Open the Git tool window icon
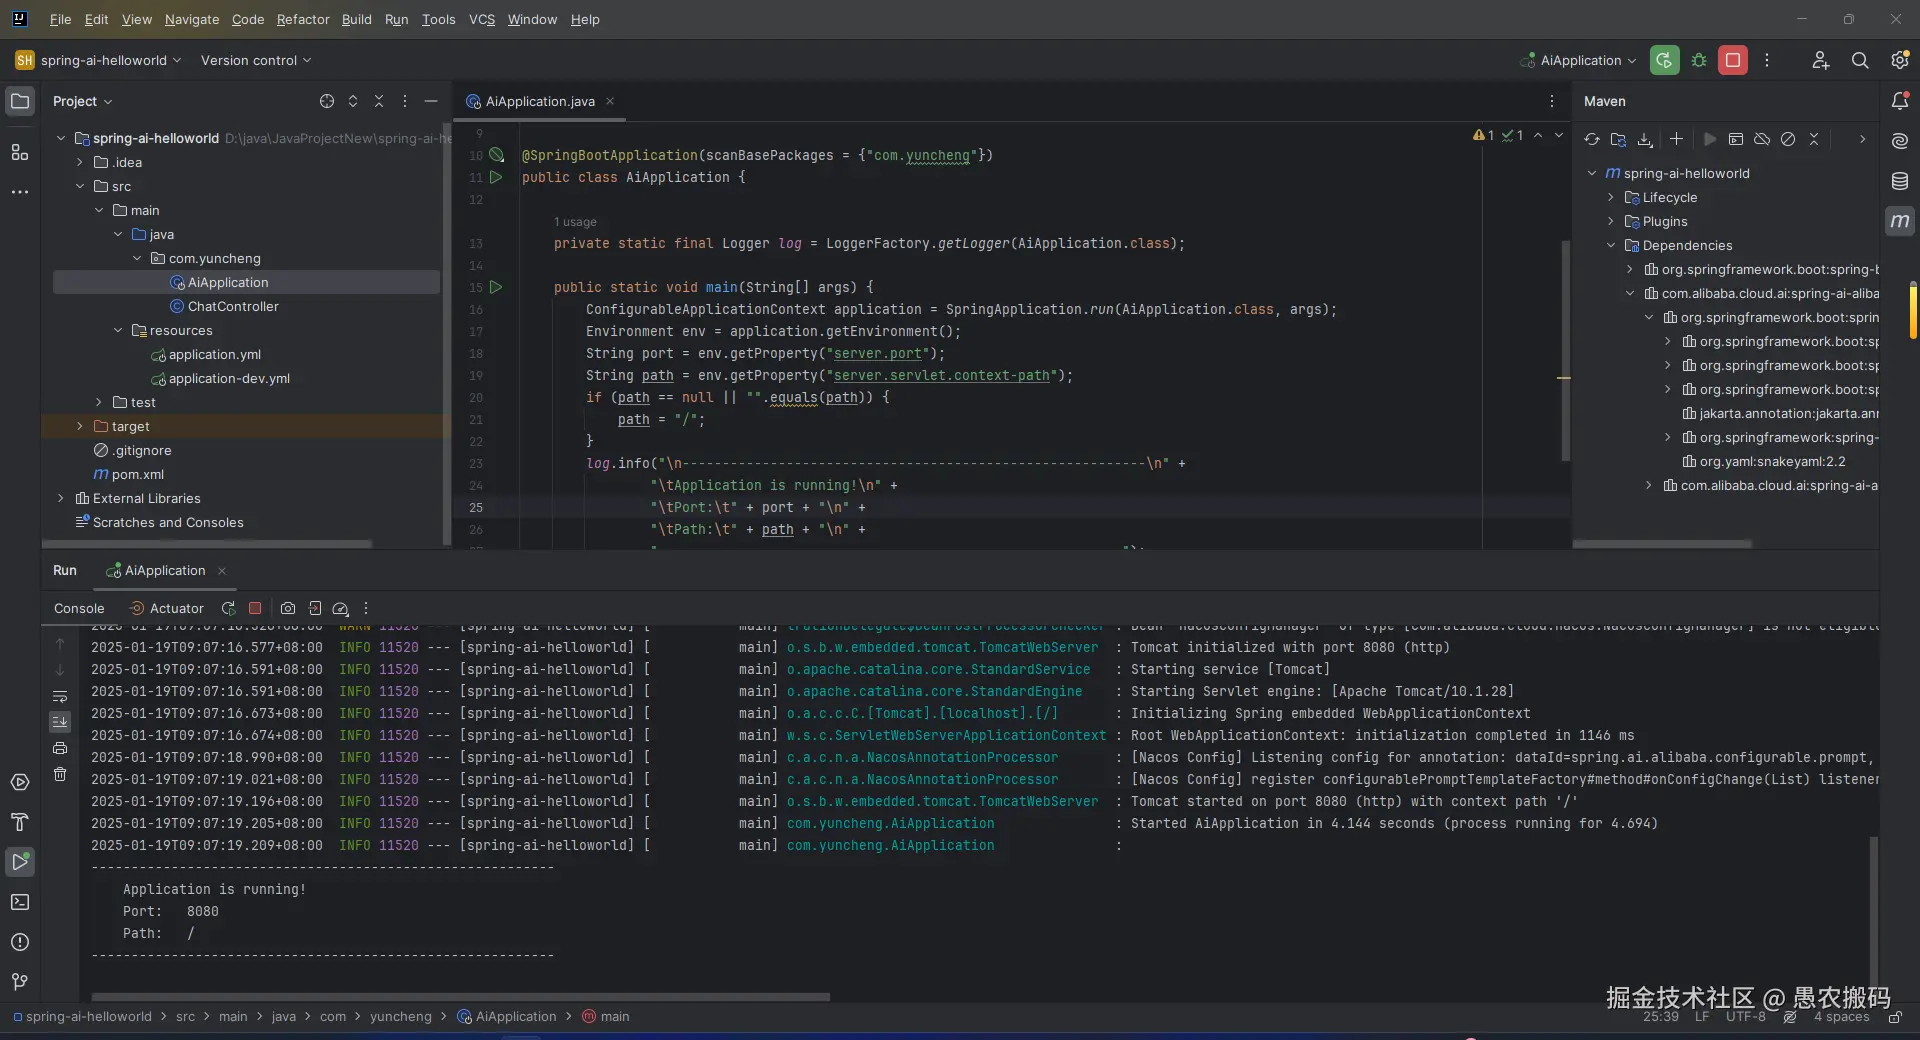 tap(20, 982)
